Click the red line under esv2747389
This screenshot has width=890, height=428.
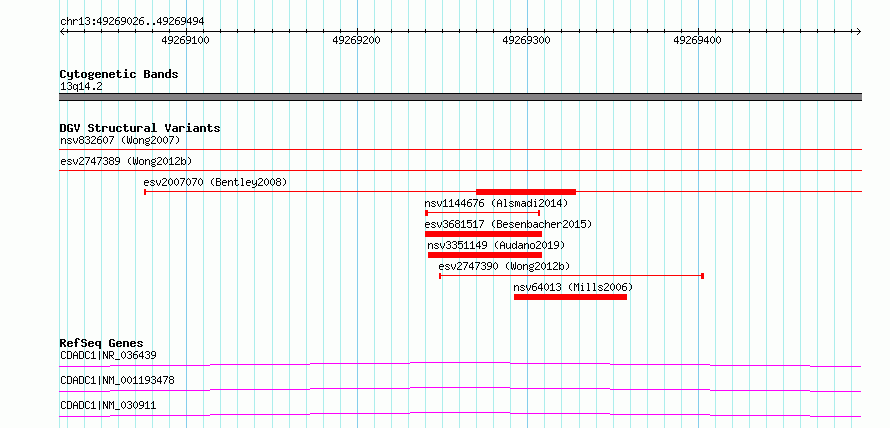tap(460, 170)
